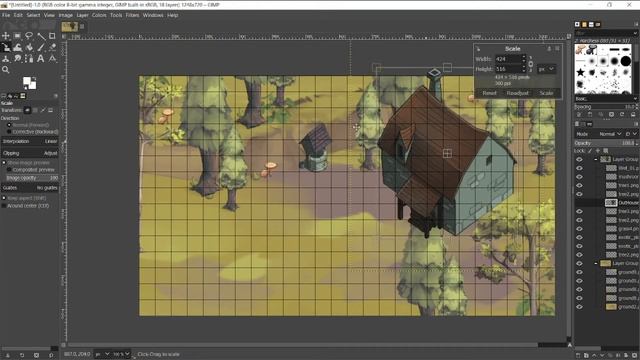This screenshot has height=360, width=640.
Task: Open the Select menu
Action: click(33, 15)
